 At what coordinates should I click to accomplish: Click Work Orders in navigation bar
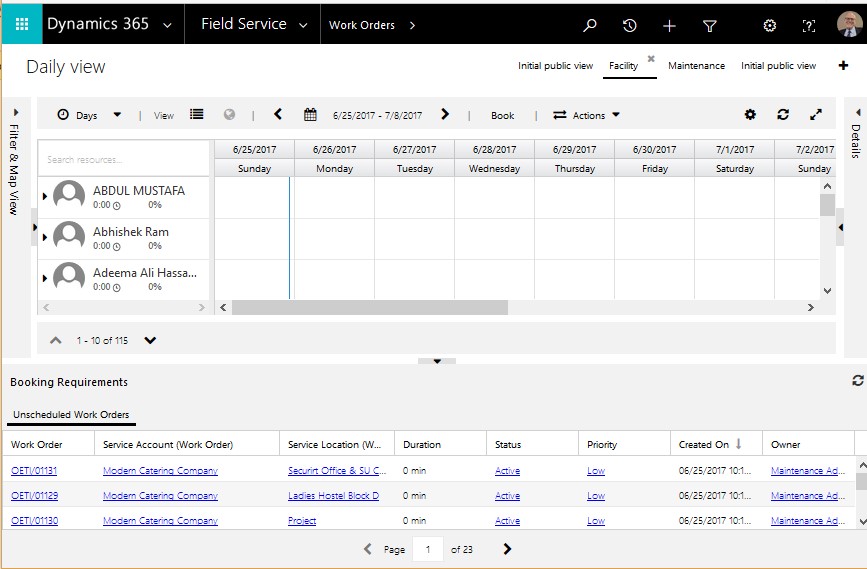pos(362,25)
